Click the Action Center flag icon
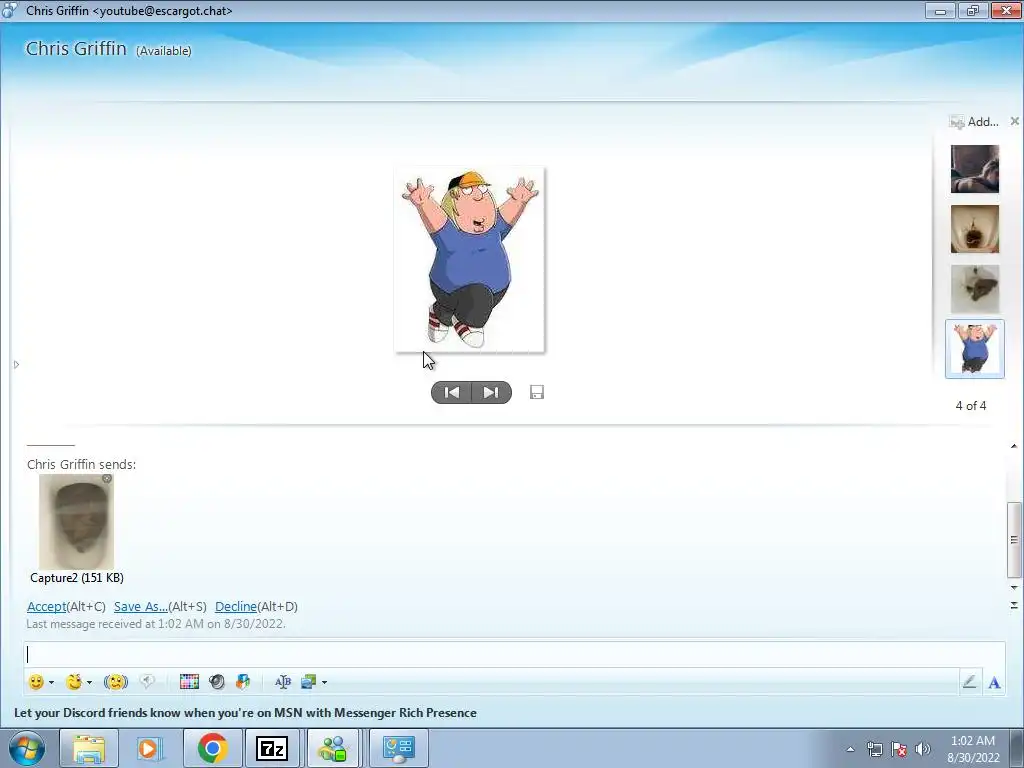Image resolution: width=1024 pixels, height=768 pixels. pos(899,749)
